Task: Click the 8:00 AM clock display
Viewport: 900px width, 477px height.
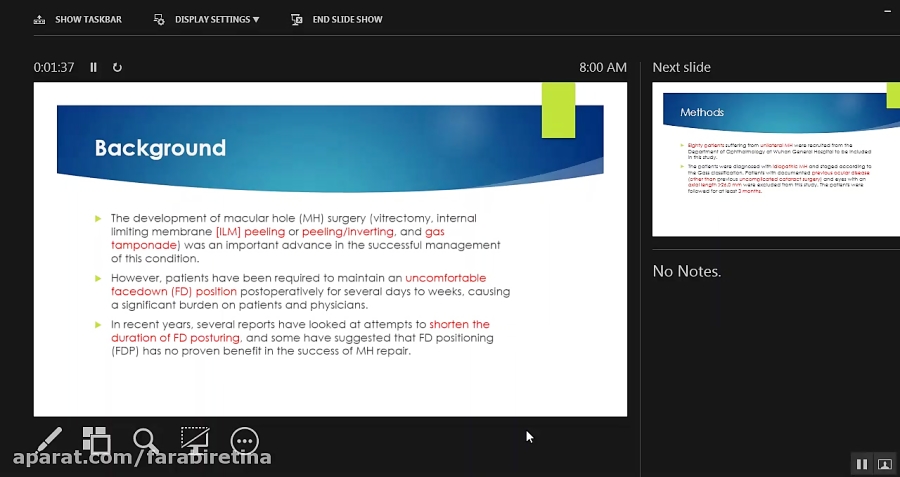Action: pos(602,68)
